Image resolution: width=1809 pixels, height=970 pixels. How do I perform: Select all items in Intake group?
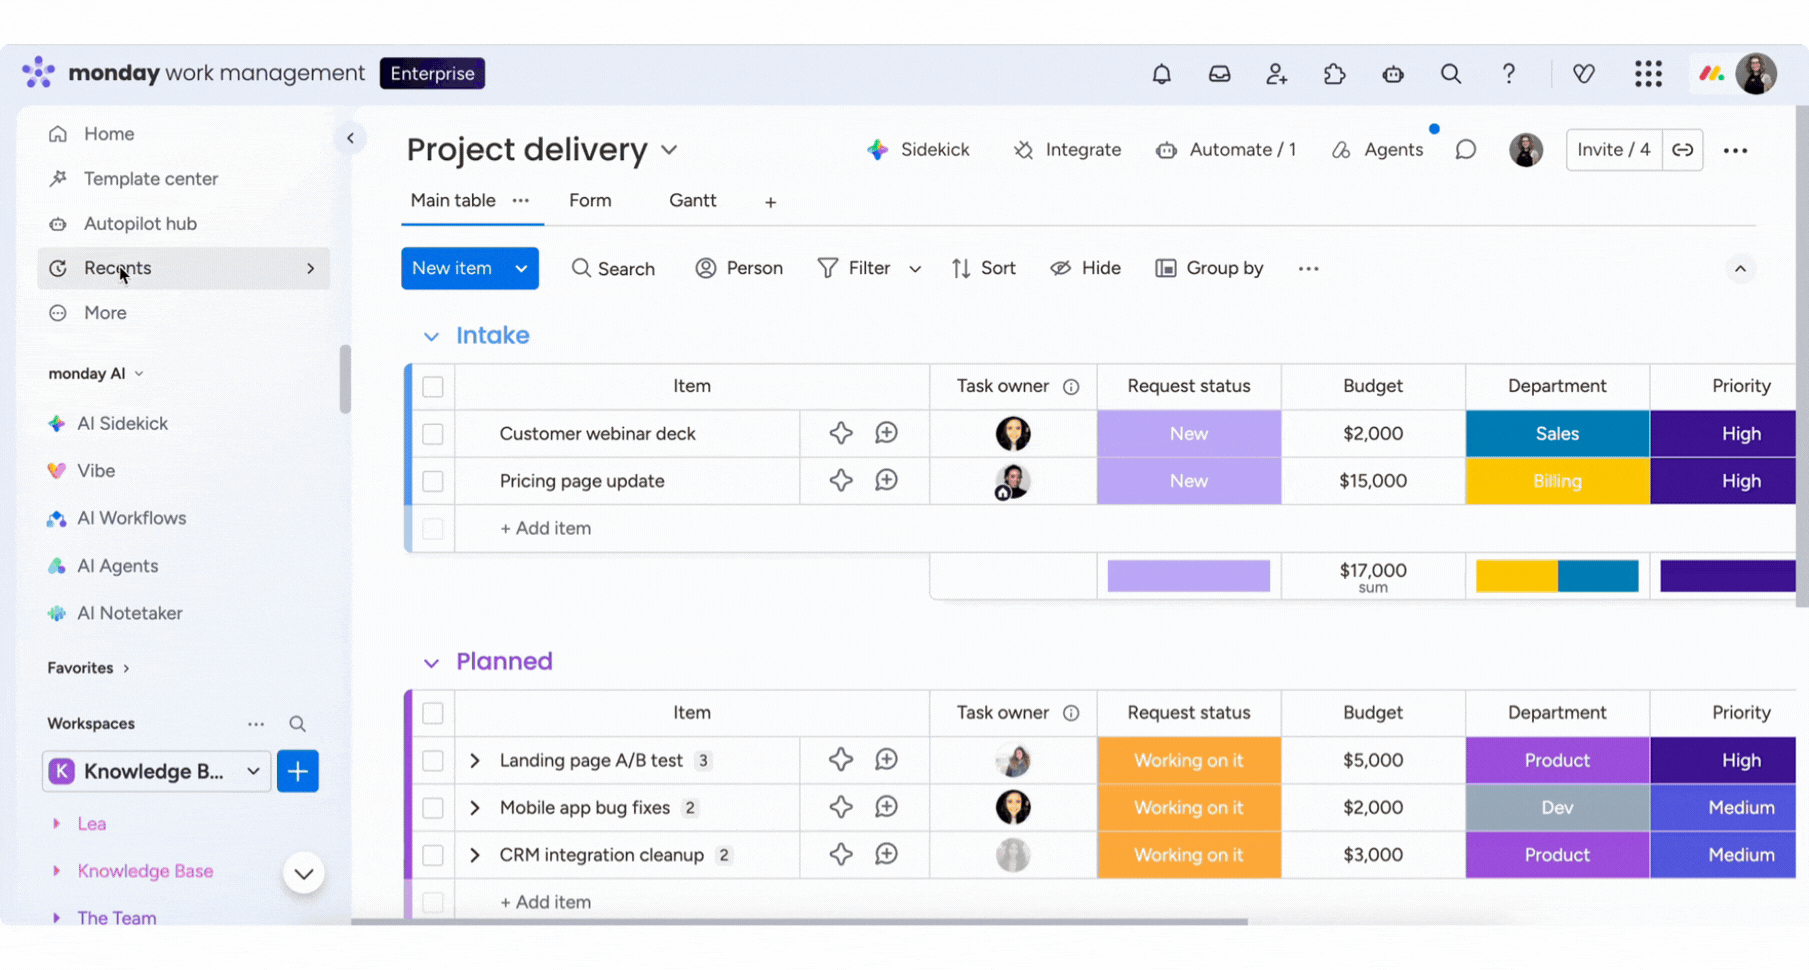point(432,387)
